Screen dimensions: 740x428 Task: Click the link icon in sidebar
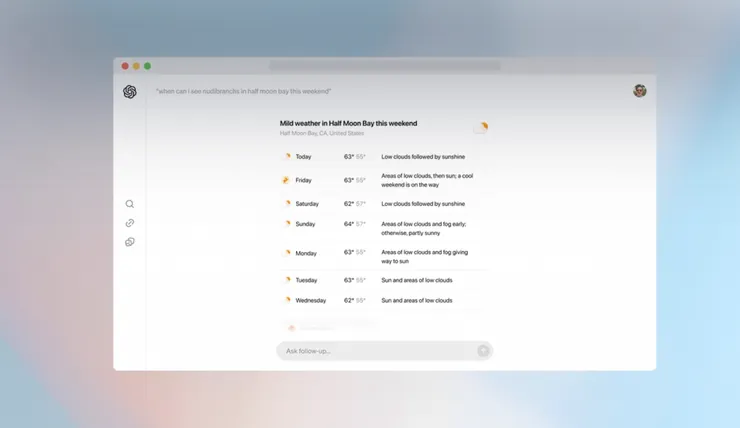130,223
